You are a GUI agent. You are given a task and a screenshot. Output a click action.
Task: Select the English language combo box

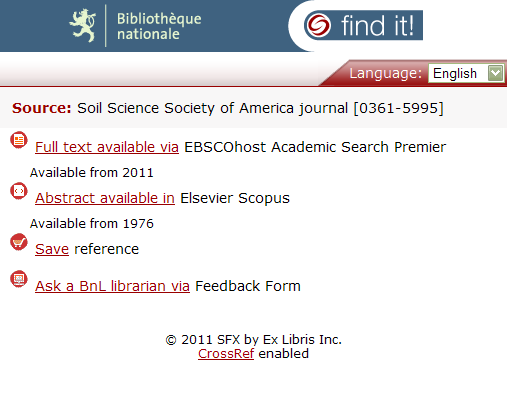pos(466,73)
